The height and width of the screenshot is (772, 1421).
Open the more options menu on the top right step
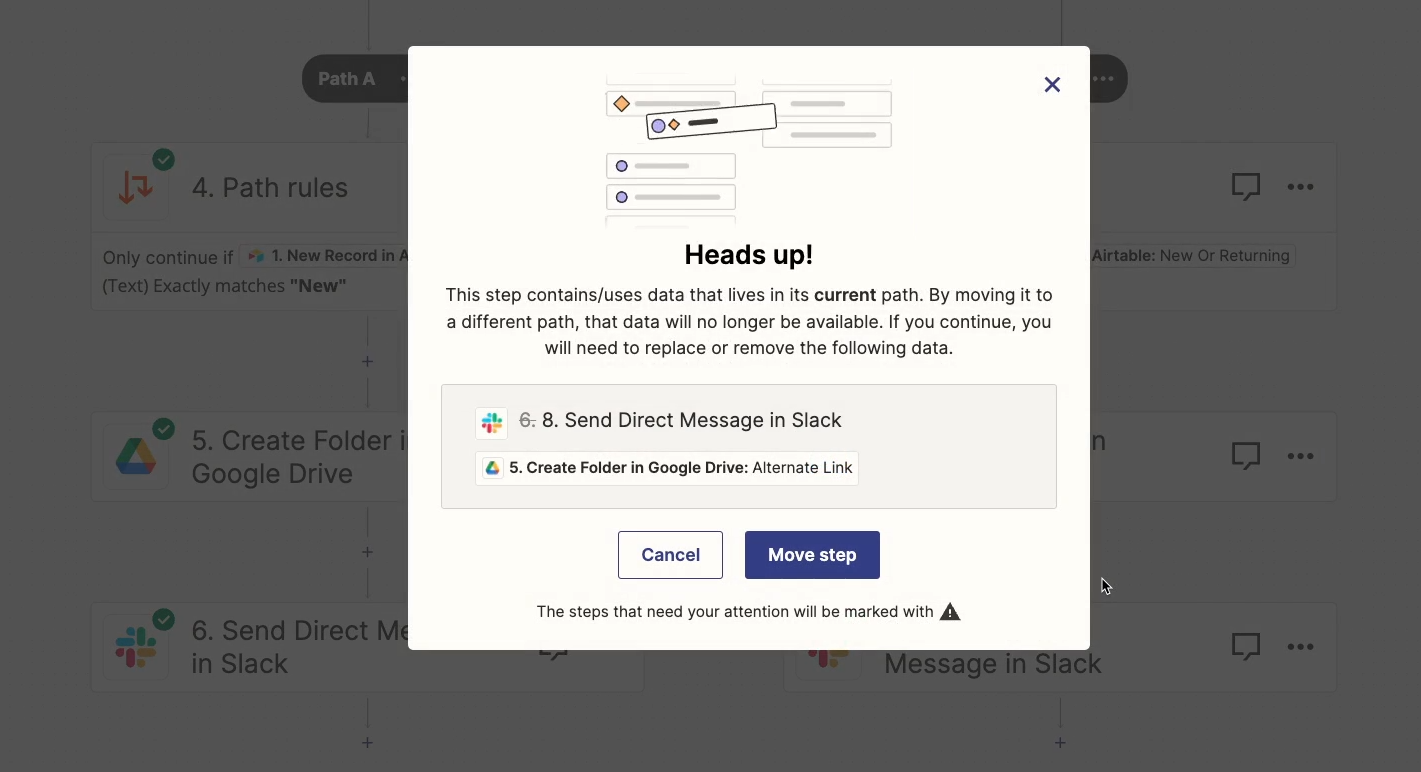click(1300, 187)
